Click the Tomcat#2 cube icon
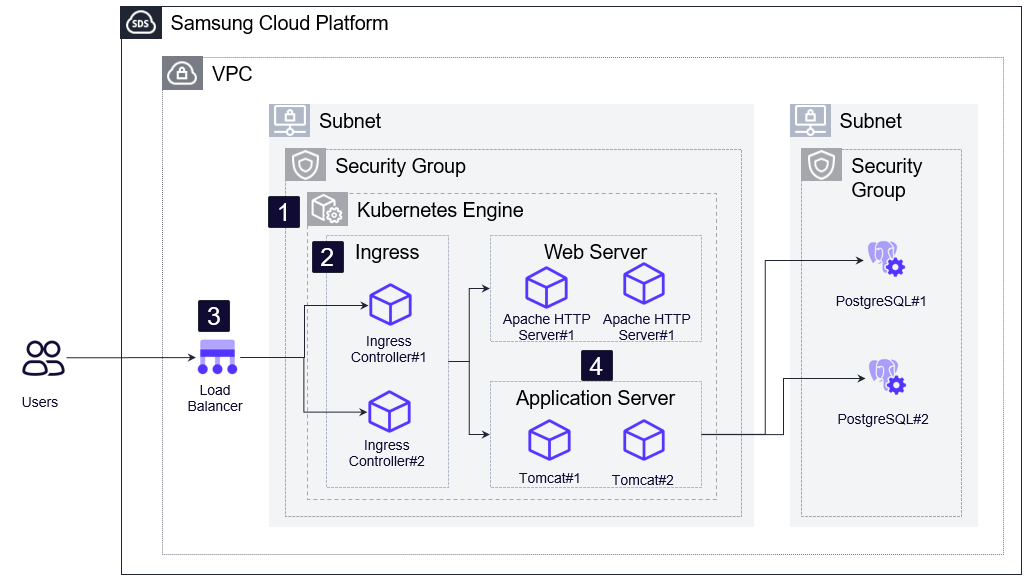 [x=644, y=440]
